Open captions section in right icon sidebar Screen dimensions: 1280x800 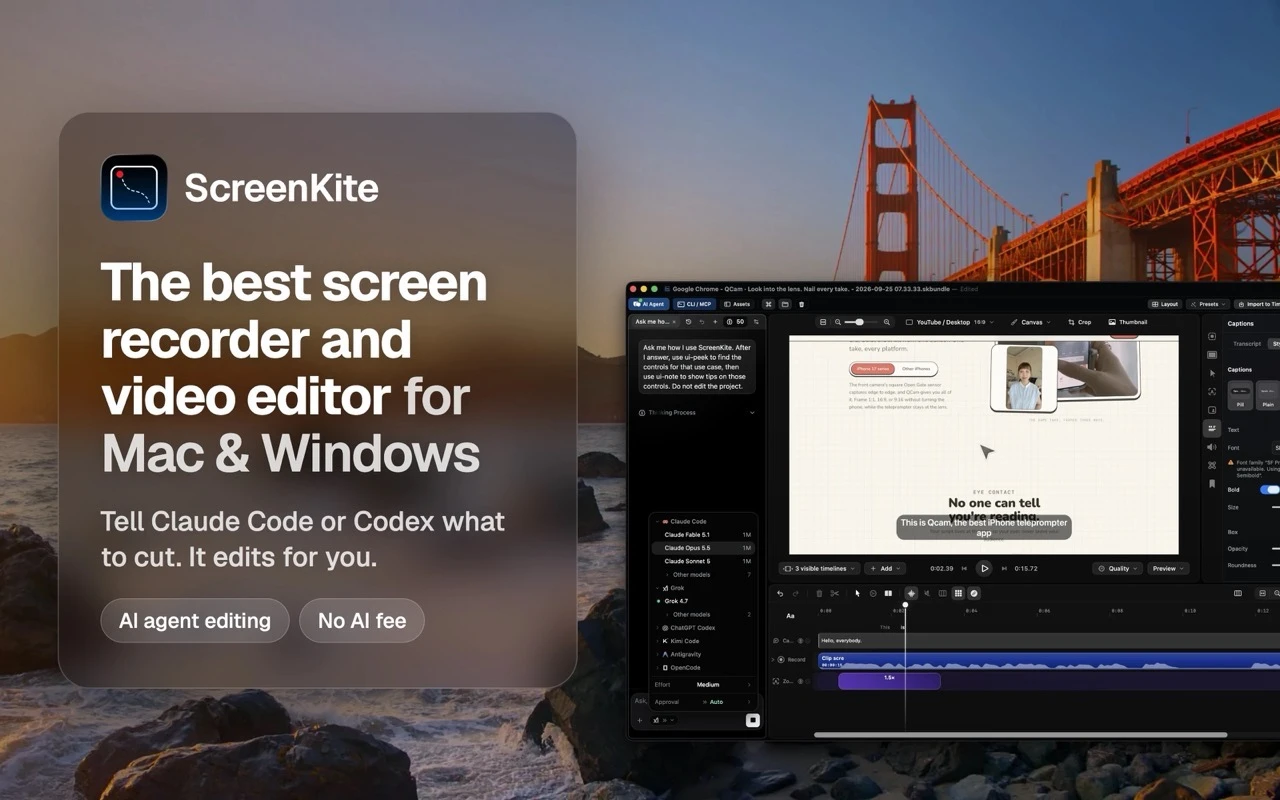[x=1212, y=428]
